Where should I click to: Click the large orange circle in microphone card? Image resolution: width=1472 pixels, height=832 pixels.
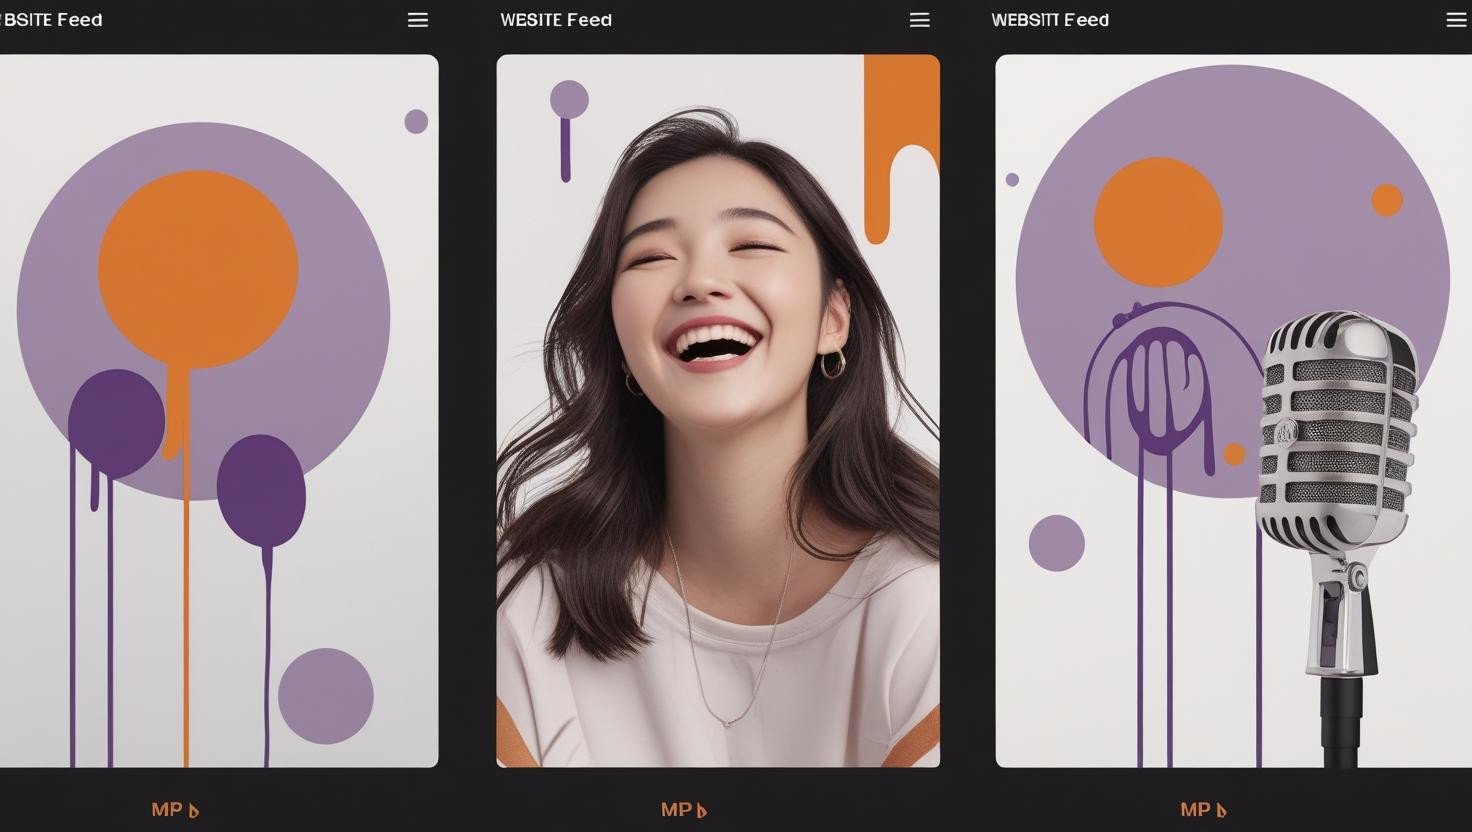(1158, 221)
